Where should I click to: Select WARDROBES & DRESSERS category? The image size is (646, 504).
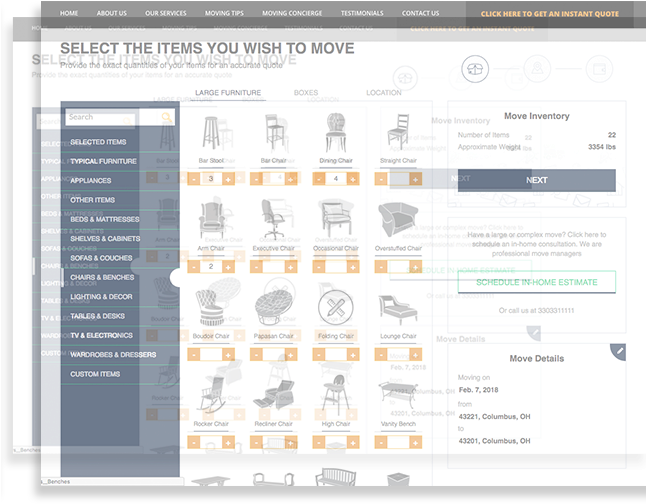(x=113, y=355)
